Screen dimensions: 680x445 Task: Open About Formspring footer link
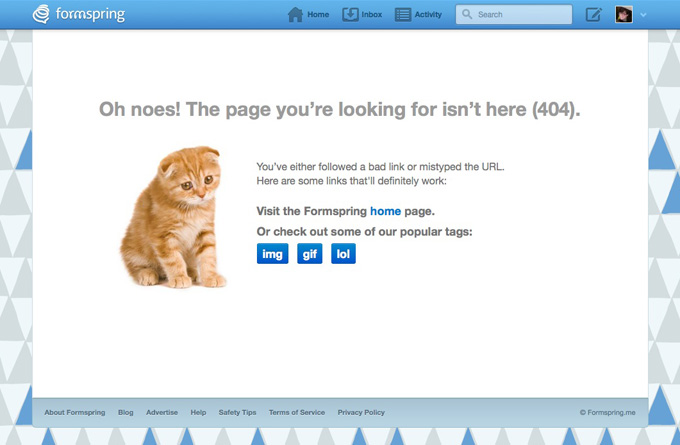[x=75, y=412]
